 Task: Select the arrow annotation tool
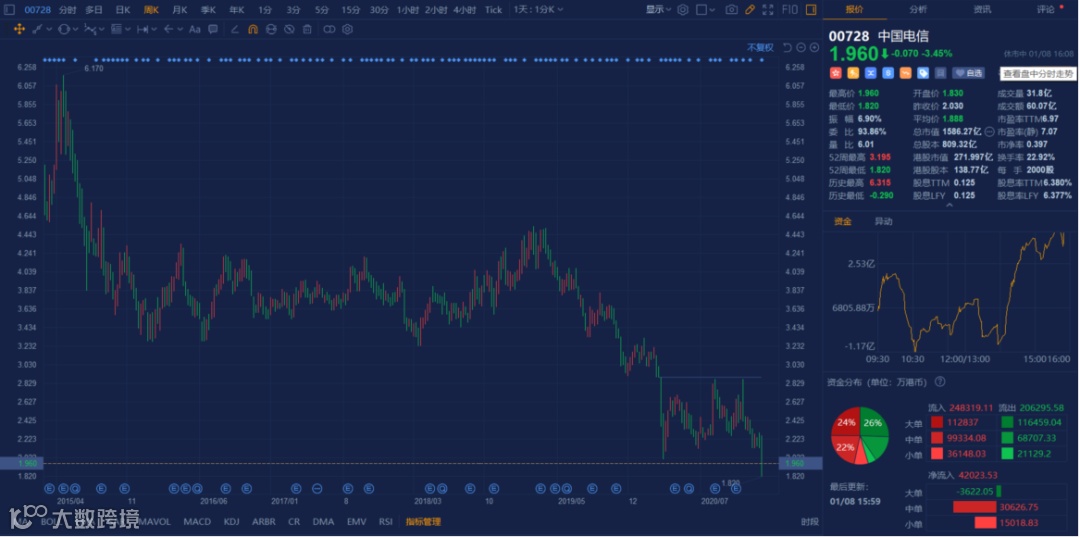click(x=169, y=30)
